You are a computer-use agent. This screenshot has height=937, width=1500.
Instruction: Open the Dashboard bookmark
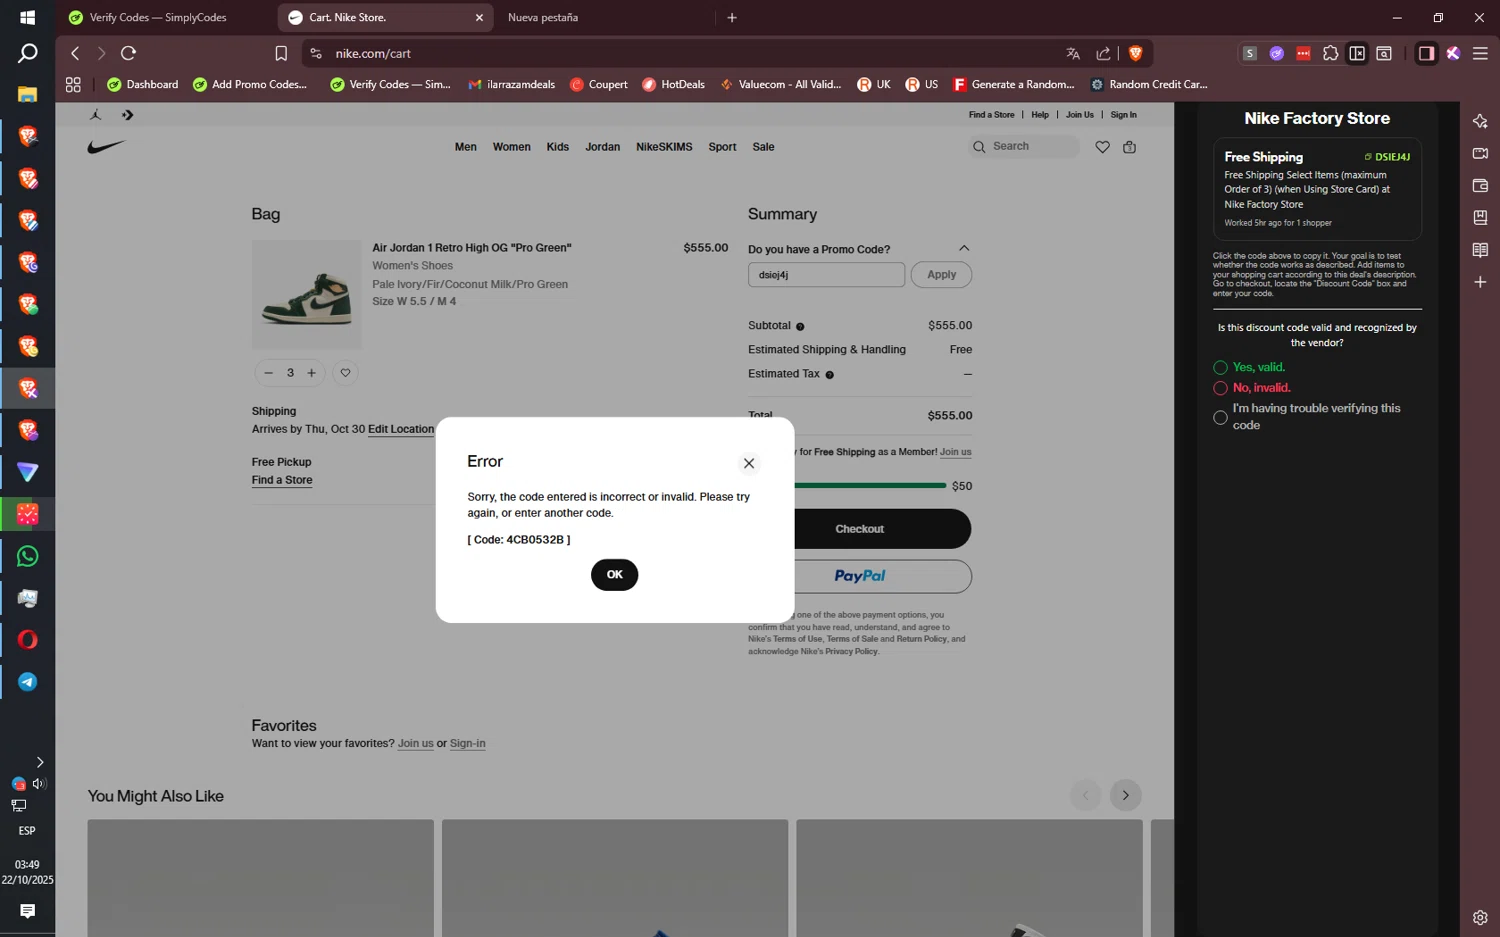point(143,84)
